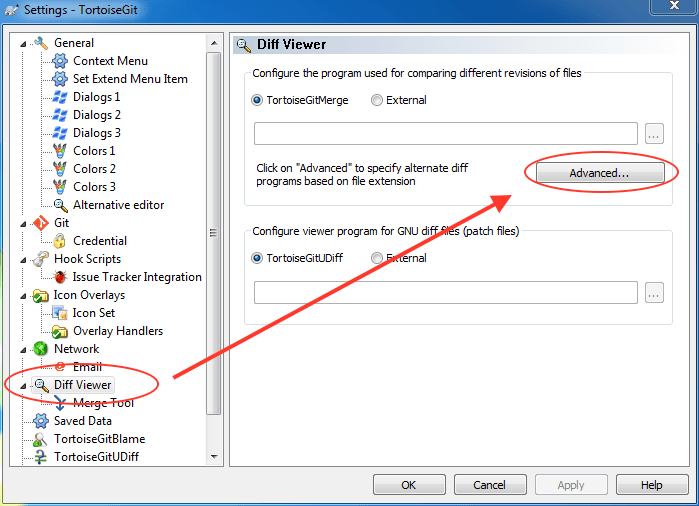Collapse the Diff Viewer tree node

(23, 386)
